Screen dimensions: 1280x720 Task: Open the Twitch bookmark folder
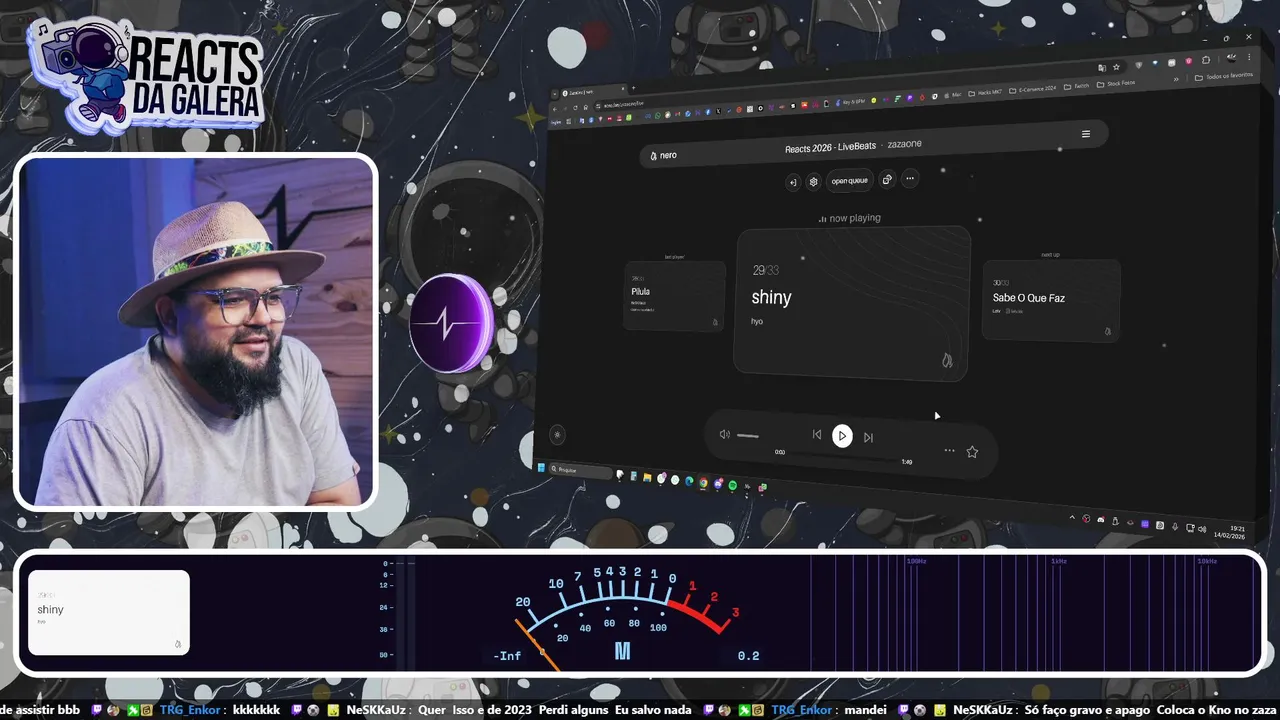[1076, 86]
